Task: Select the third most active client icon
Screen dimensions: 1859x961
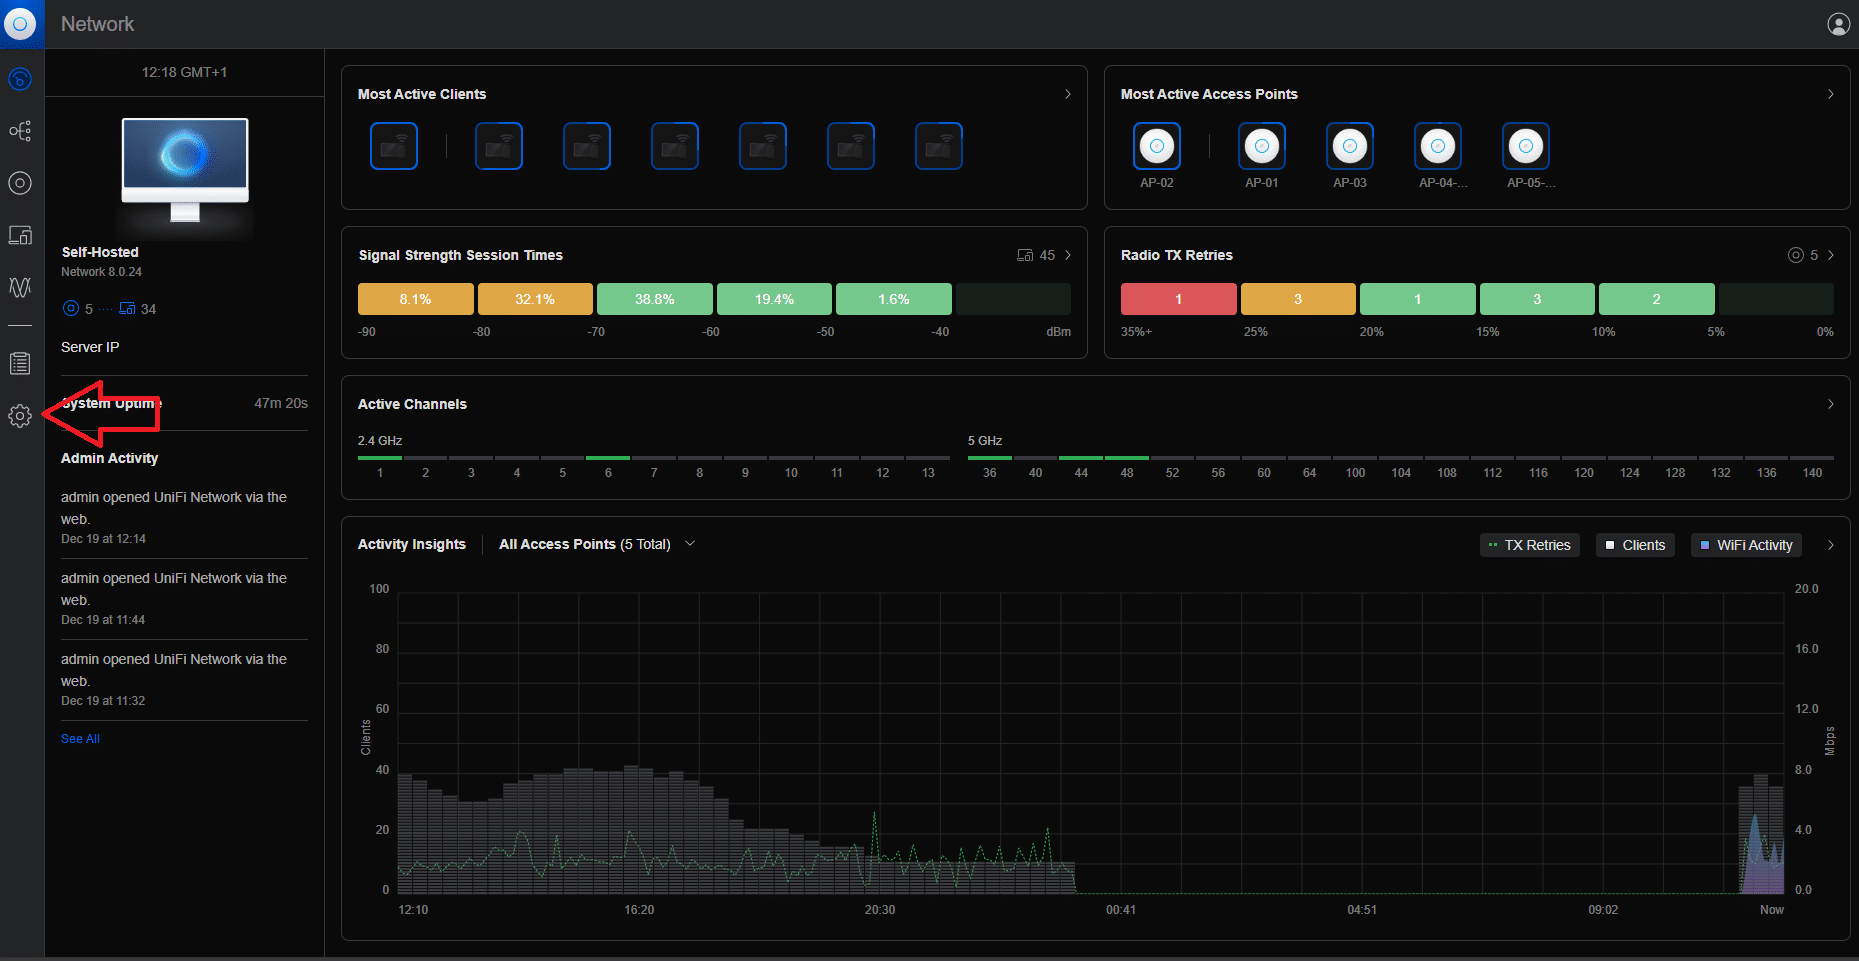Action: pyautogui.click(x=587, y=146)
